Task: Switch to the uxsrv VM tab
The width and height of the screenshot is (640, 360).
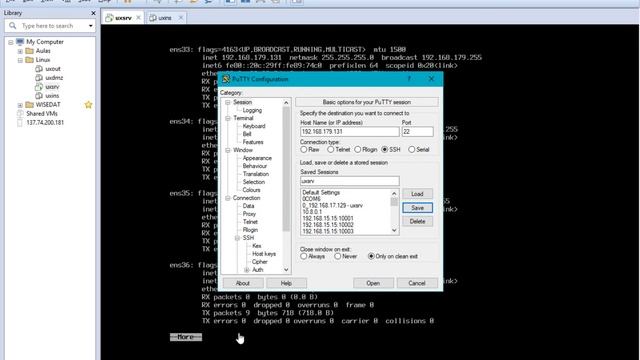Action: click(x=123, y=18)
